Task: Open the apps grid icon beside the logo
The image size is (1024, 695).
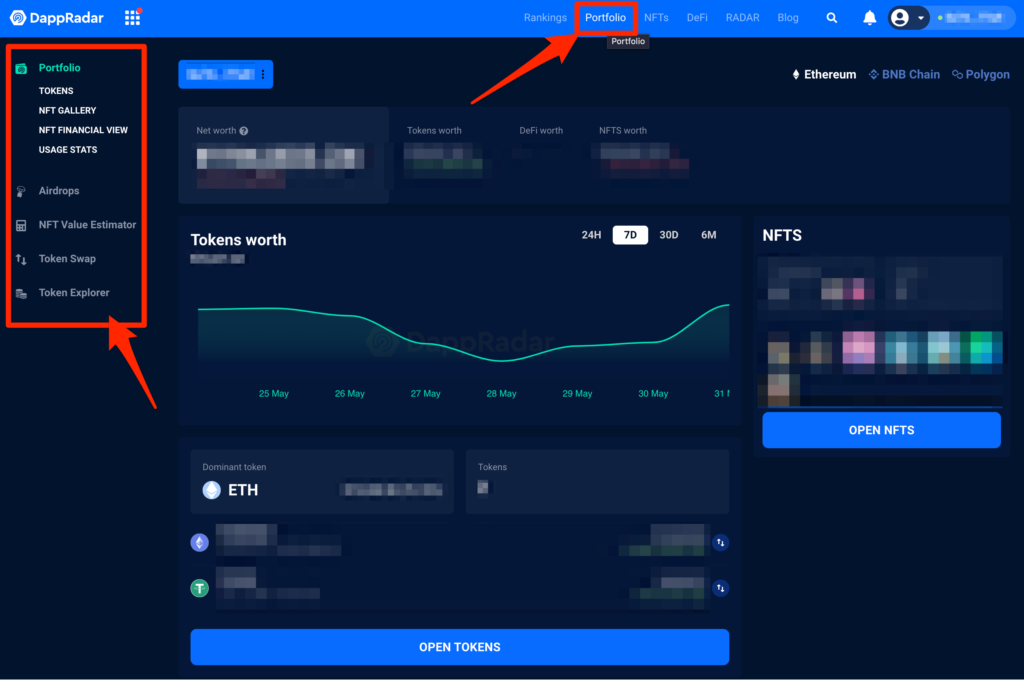Action: [x=133, y=18]
